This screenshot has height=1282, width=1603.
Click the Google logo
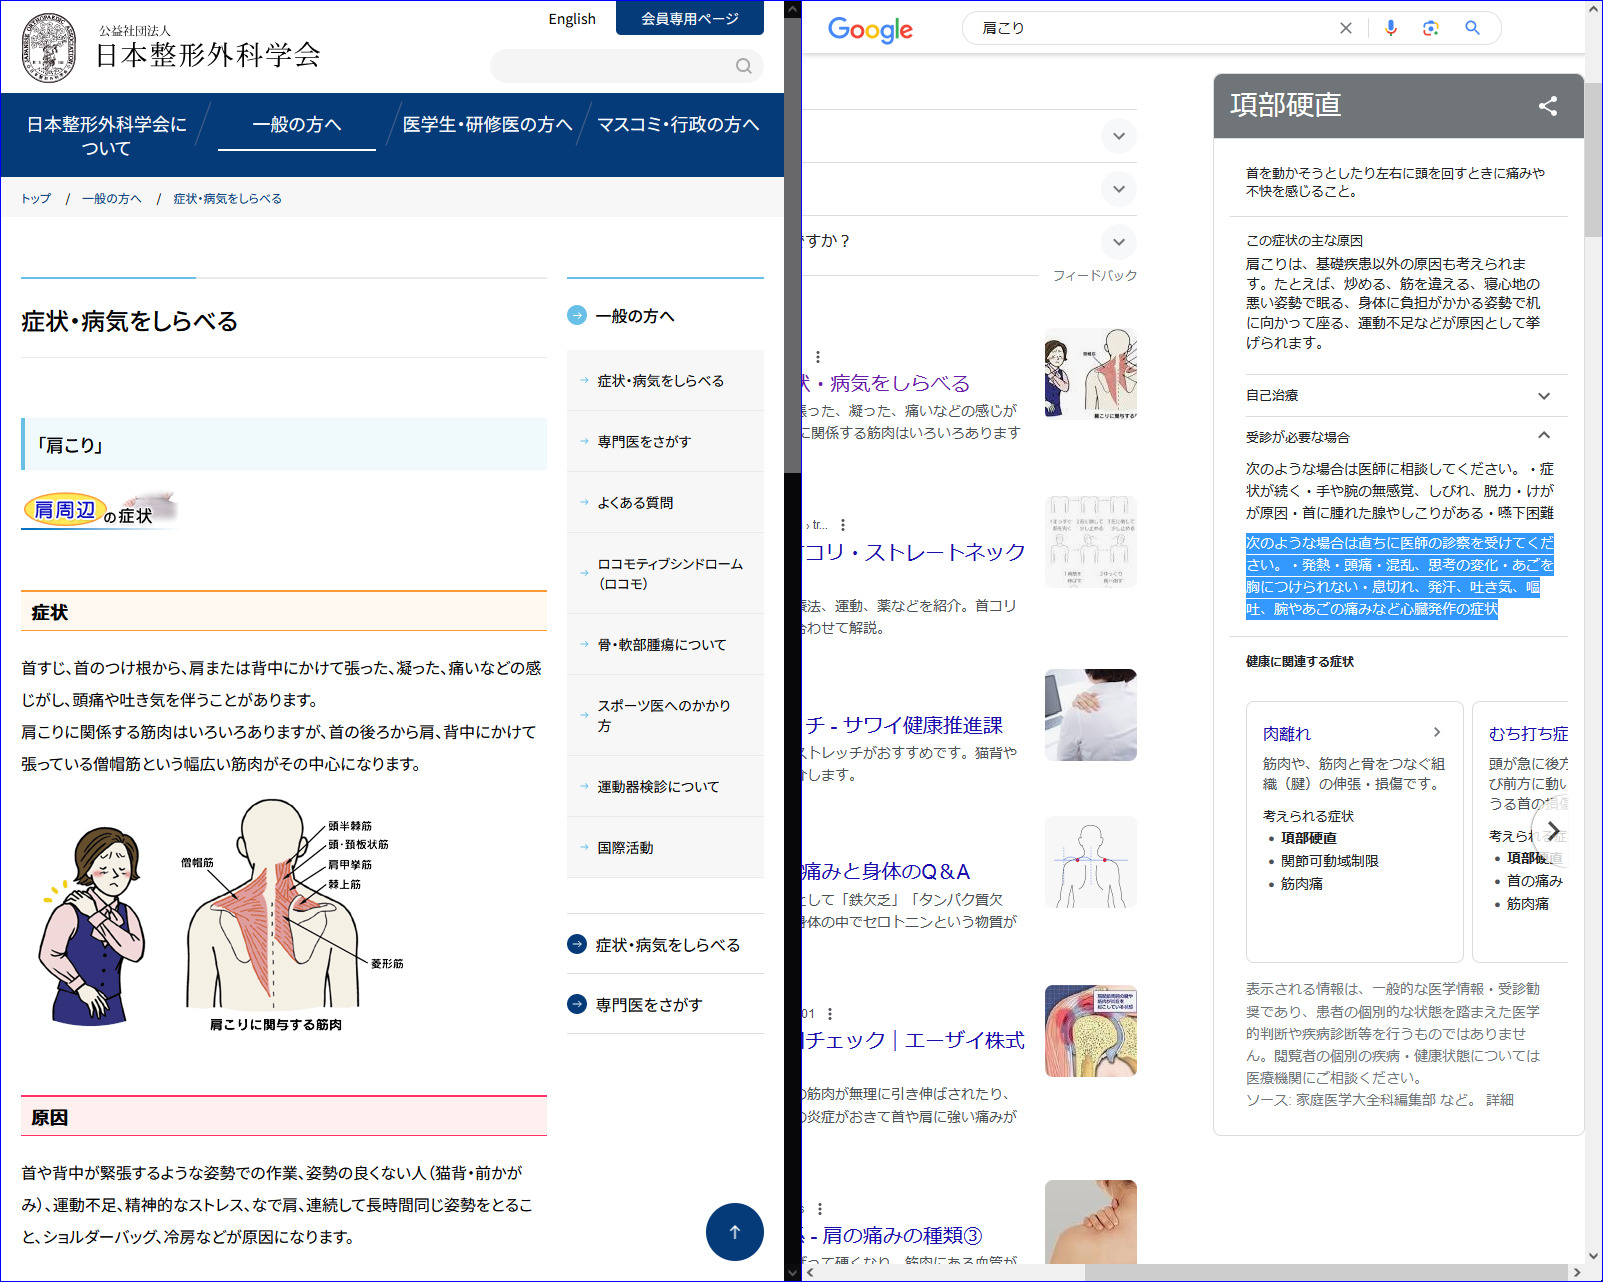(870, 30)
